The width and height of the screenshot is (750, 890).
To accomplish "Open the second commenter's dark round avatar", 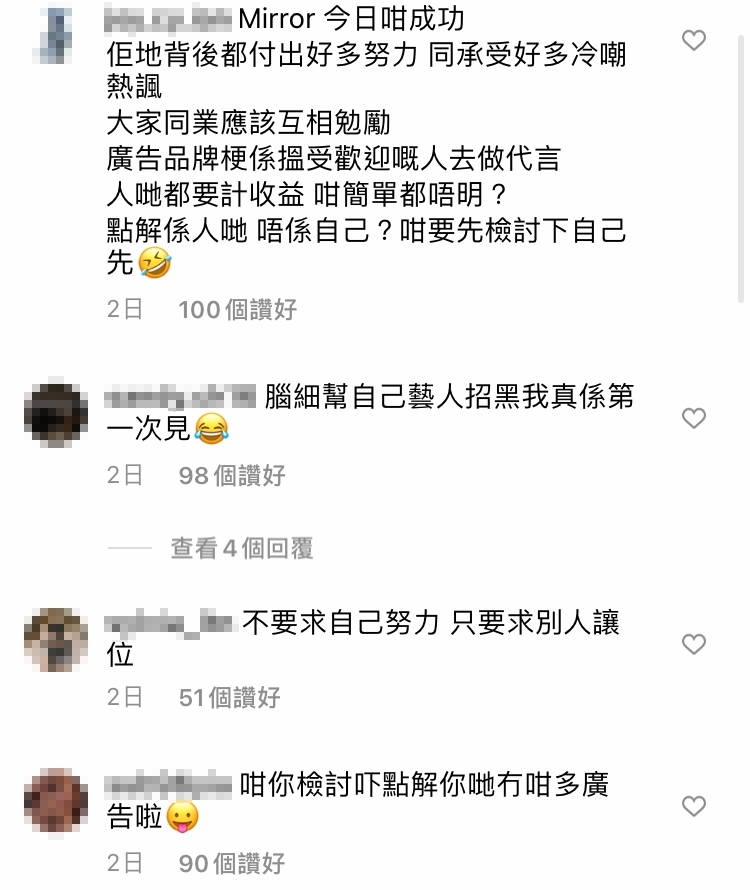I will [x=56, y=413].
